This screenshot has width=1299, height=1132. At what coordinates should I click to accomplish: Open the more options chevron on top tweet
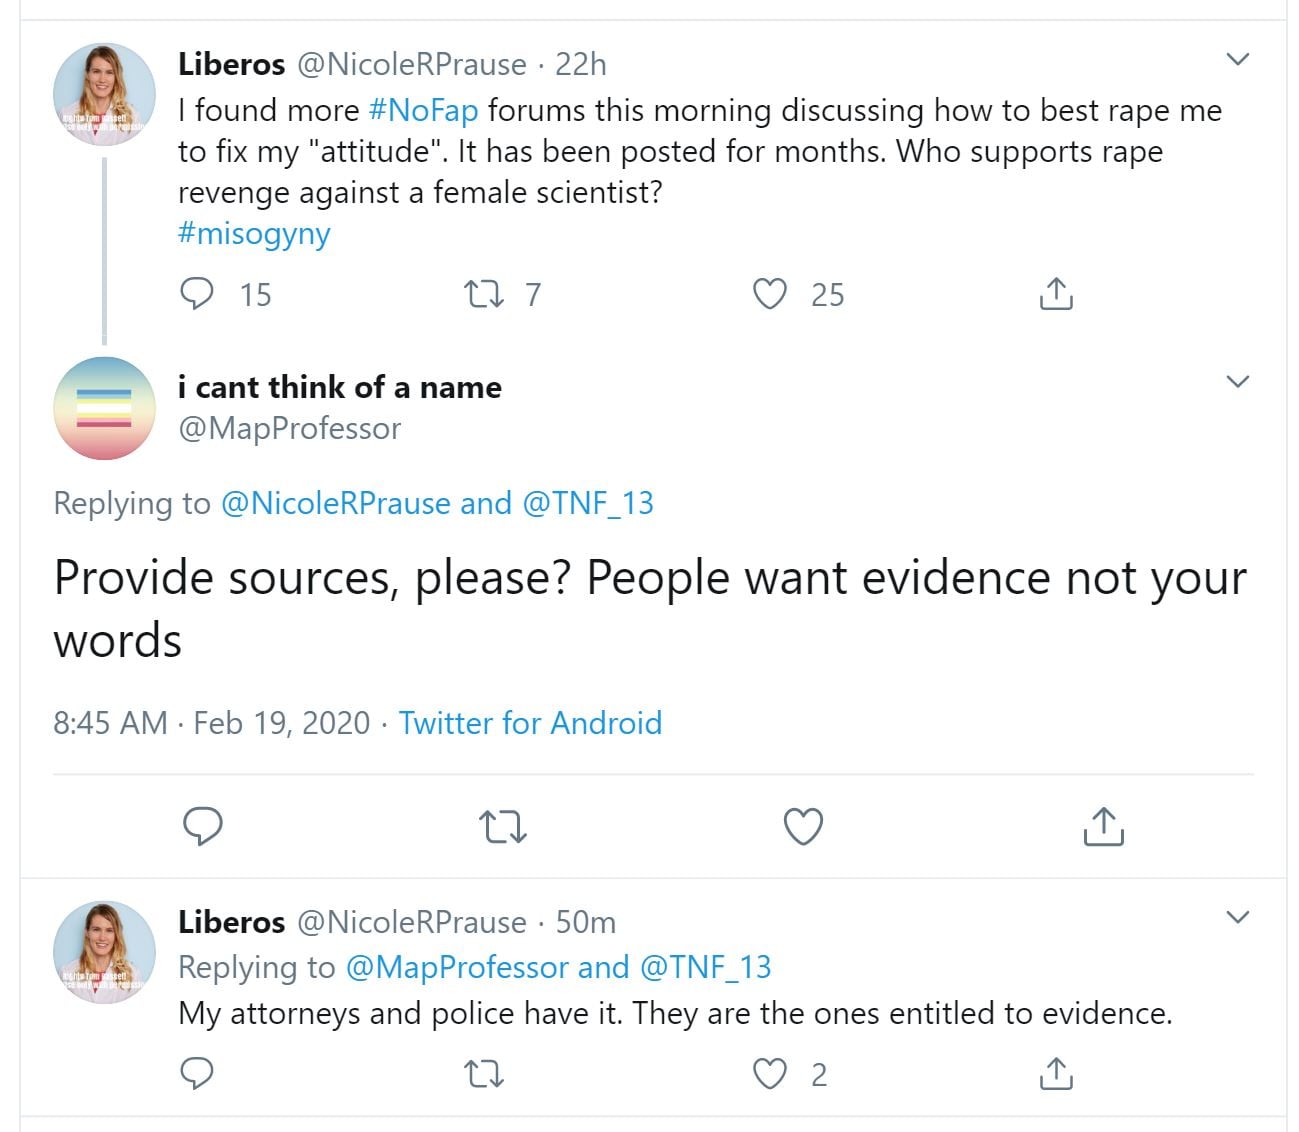1238,60
